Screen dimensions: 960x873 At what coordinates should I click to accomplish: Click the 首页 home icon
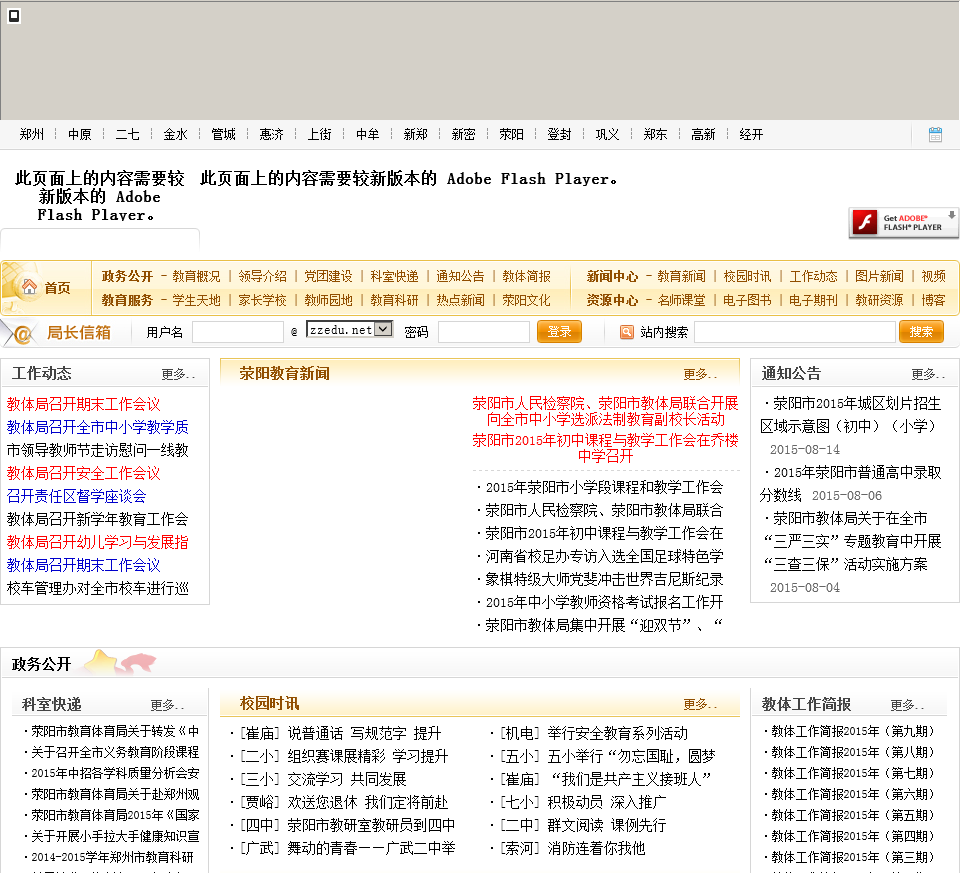30,288
